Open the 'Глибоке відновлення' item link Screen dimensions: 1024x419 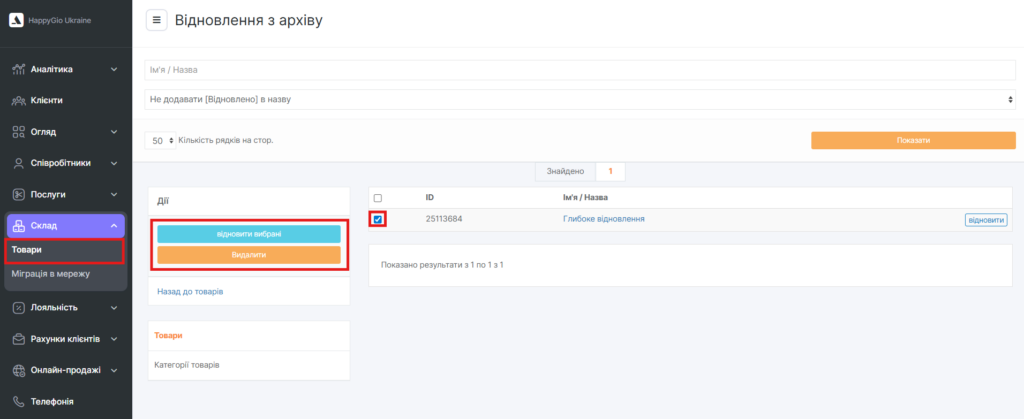603,219
